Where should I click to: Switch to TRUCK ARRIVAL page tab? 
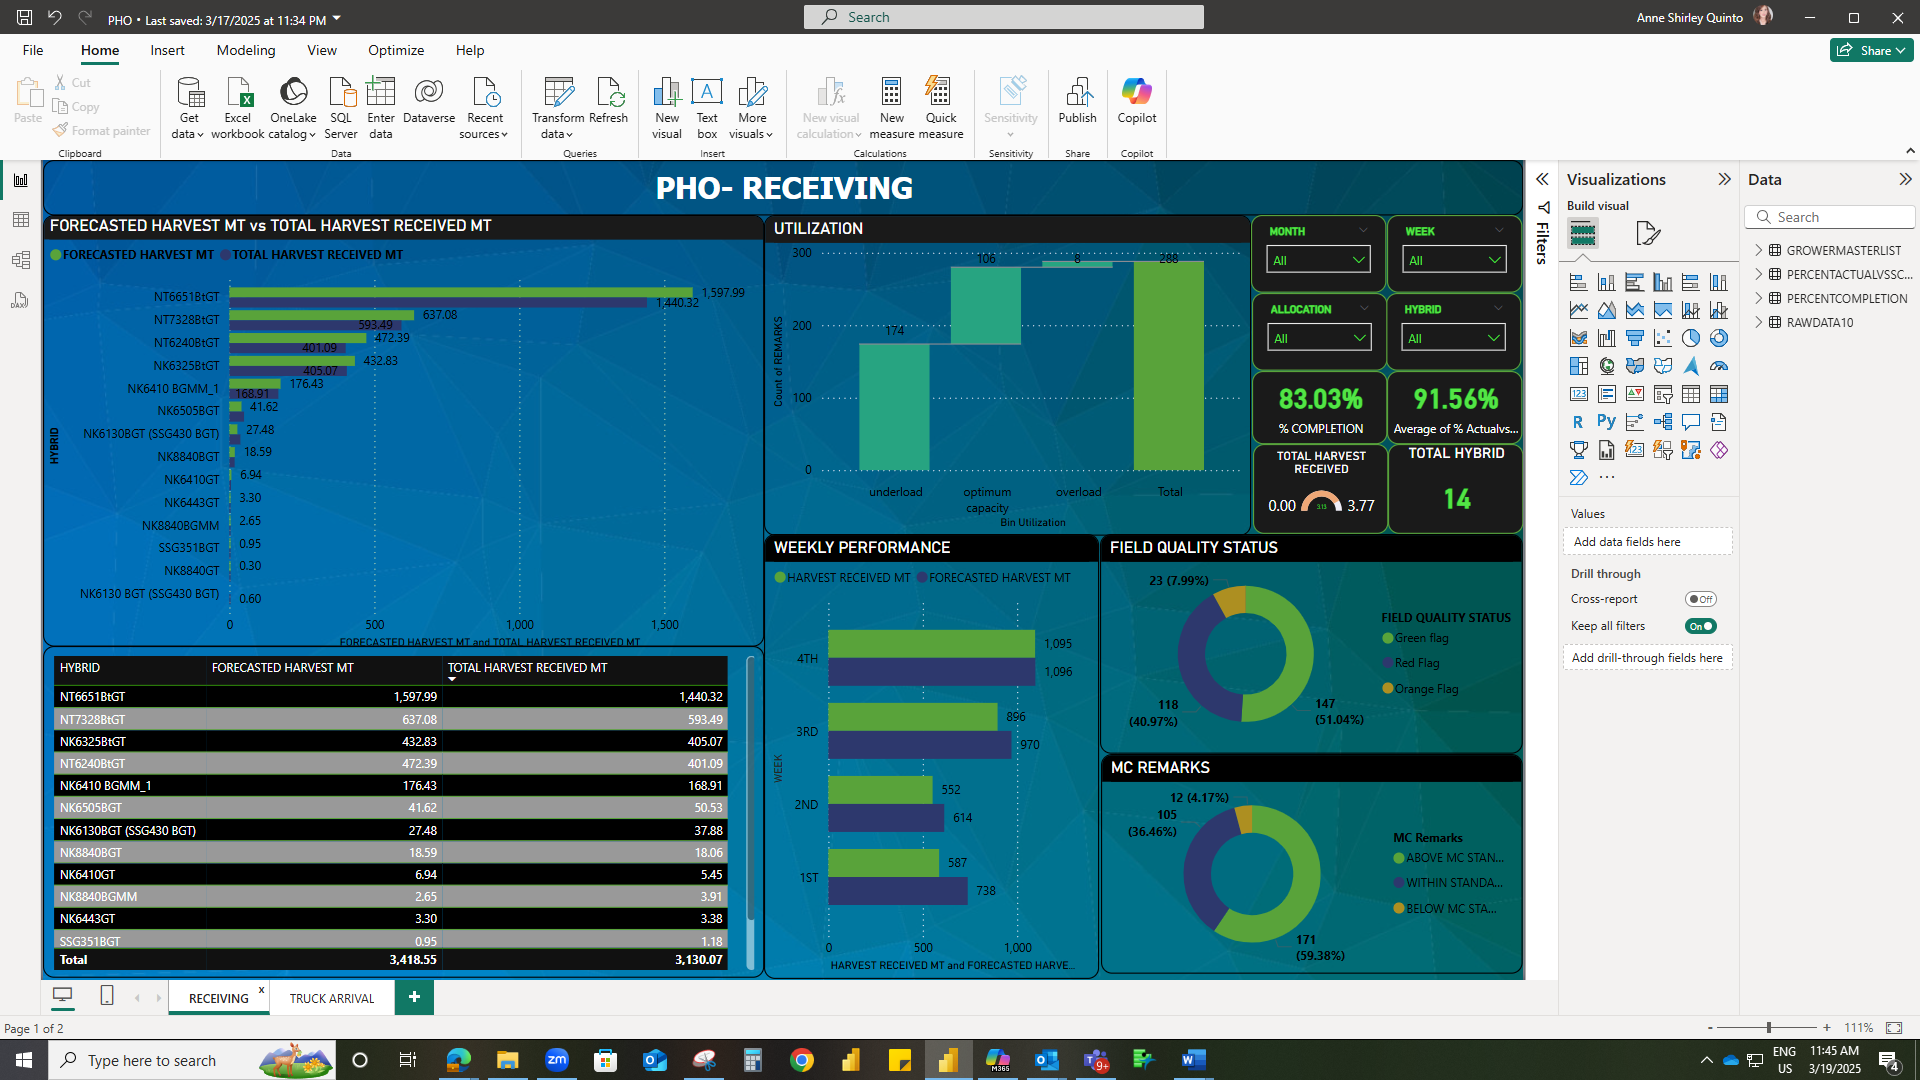tap(332, 998)
